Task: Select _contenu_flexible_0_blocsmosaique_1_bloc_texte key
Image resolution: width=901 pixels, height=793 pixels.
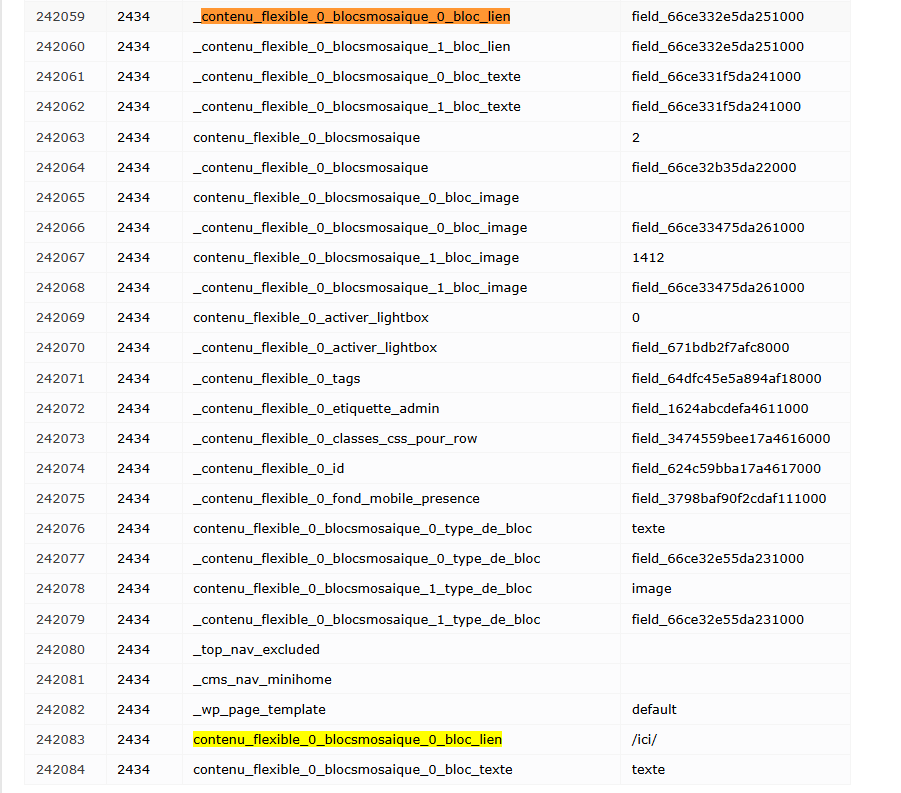Action: tap(357, 106)
